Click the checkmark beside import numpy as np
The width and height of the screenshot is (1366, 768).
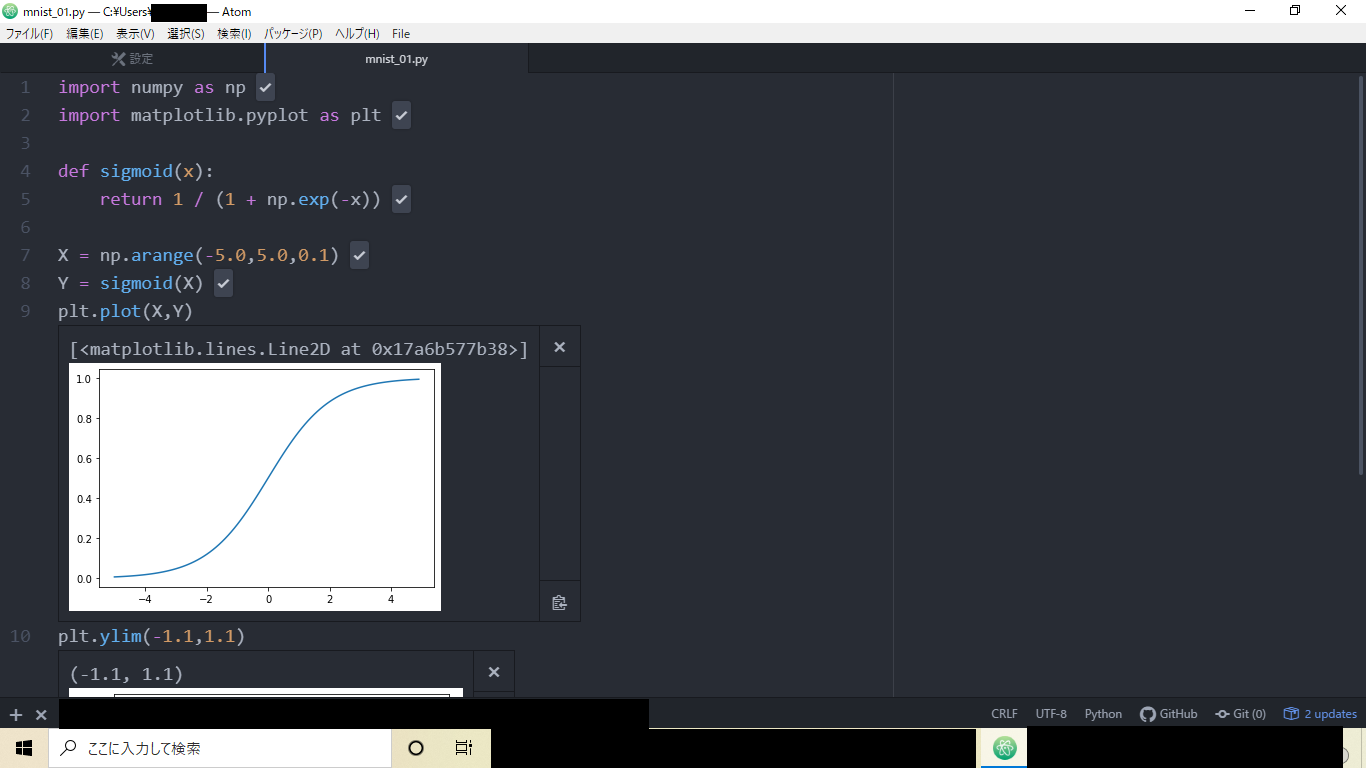coord(264,87)
